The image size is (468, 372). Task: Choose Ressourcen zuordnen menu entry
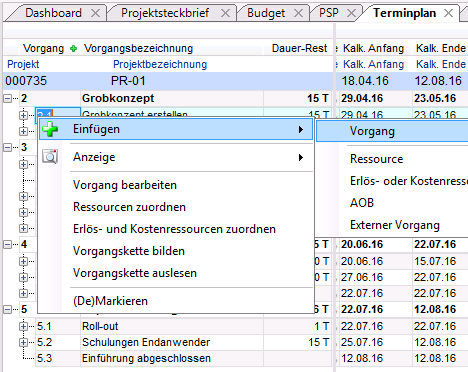tap(129, 207)
